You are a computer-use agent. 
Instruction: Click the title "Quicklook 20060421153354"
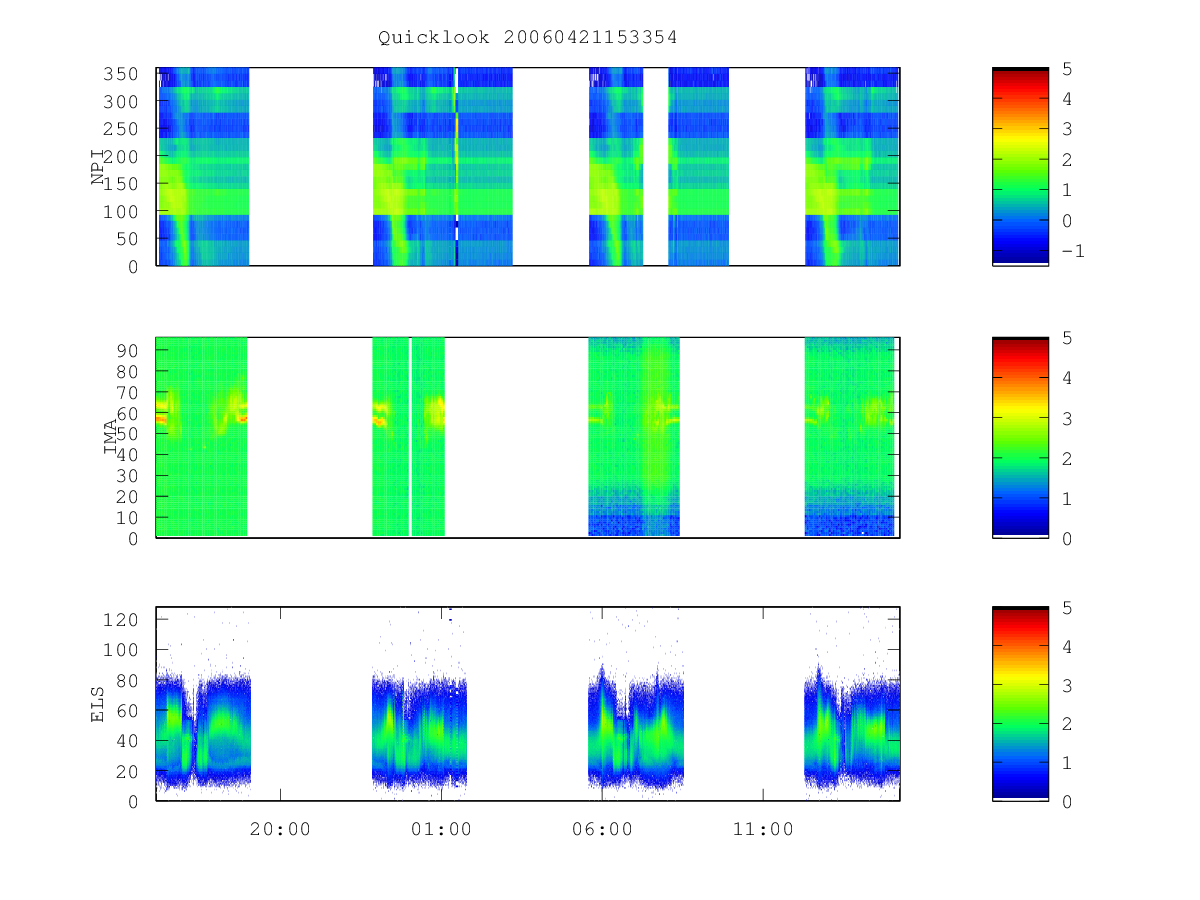(x=527, y=38)
